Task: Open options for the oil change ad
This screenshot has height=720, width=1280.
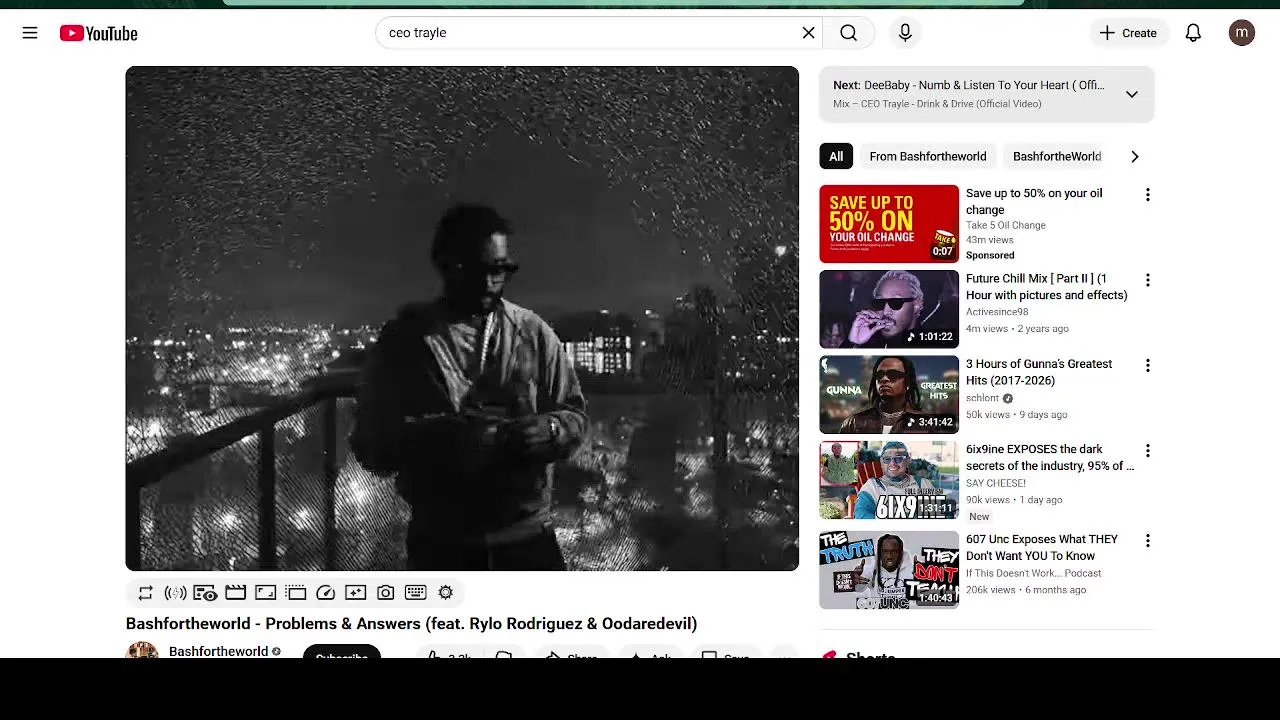Action: (1147, 195)
